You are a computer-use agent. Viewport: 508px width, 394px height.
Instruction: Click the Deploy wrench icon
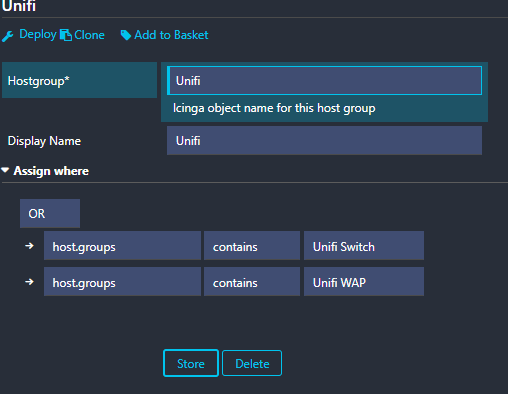(8, 36)
